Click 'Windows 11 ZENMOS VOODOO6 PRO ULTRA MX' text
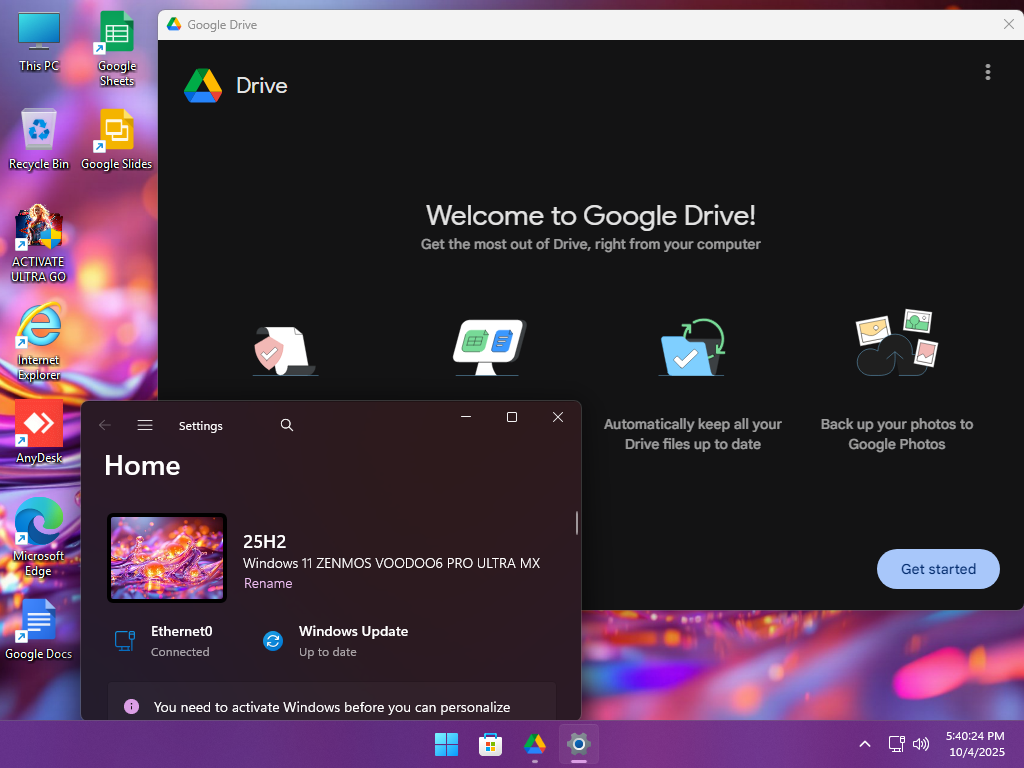This screenshot has height=768, width=1024. 391,563
